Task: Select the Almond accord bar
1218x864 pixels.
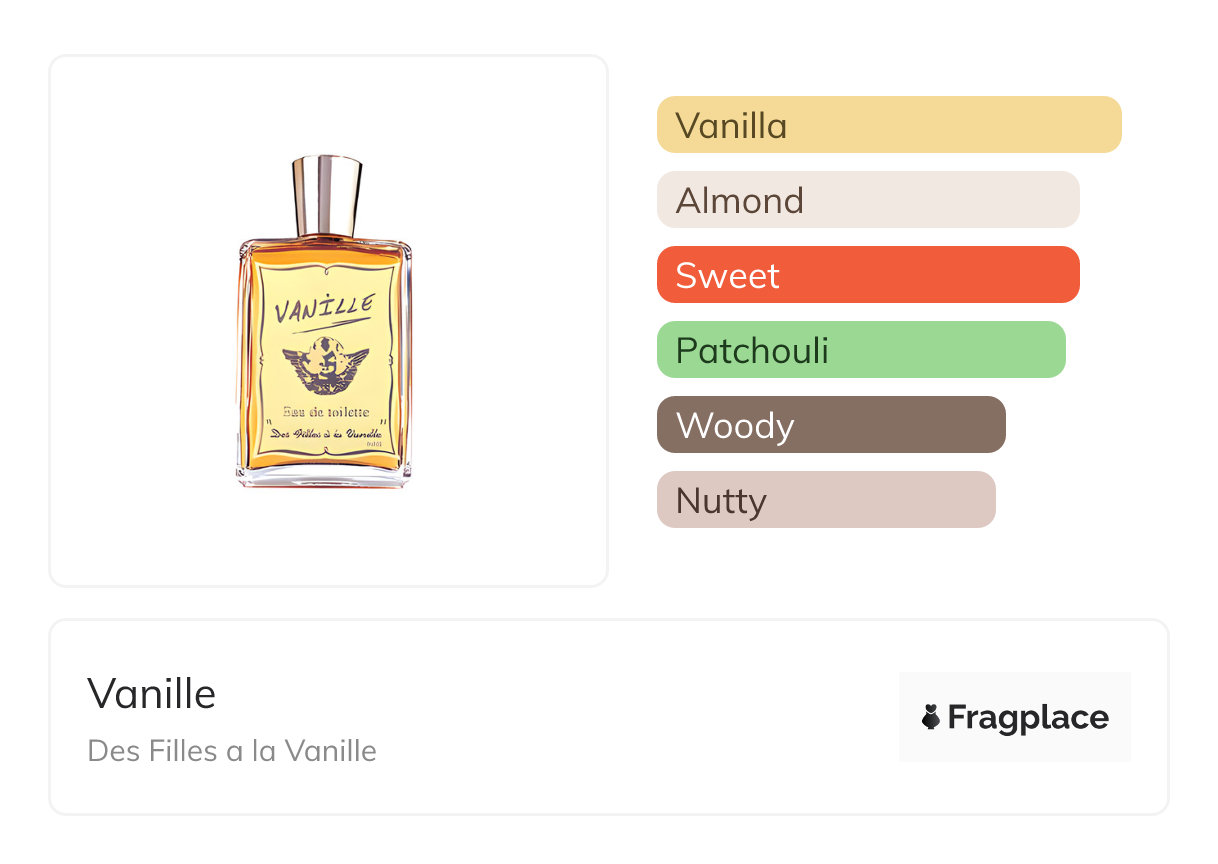Action: click(868, 200)
